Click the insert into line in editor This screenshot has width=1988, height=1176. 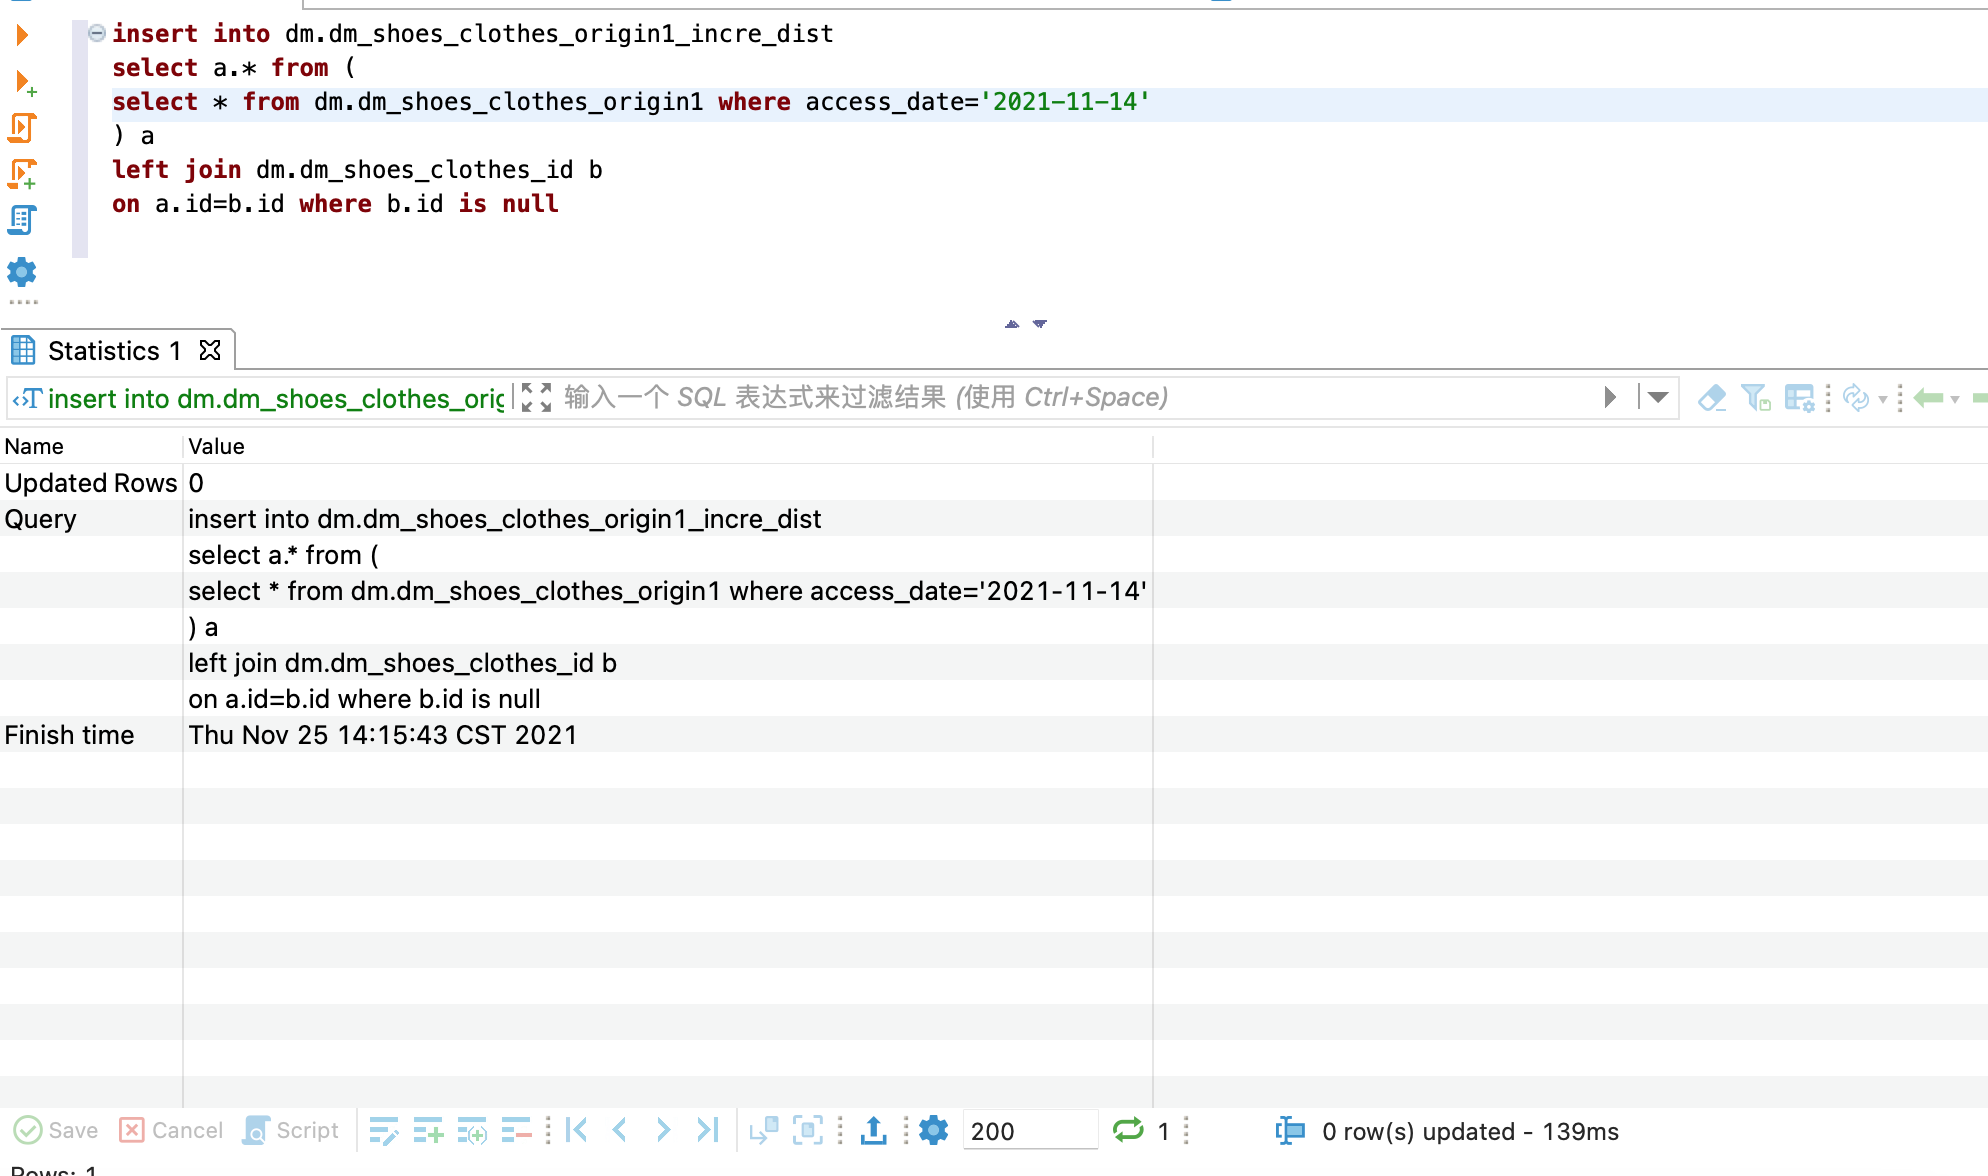coord(472,34)
